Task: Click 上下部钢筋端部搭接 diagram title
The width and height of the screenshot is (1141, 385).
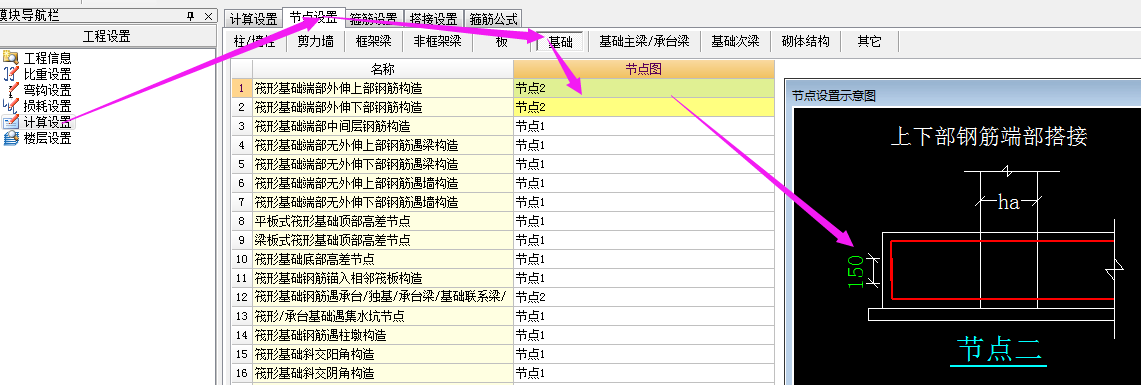Action: coord(989,136)
